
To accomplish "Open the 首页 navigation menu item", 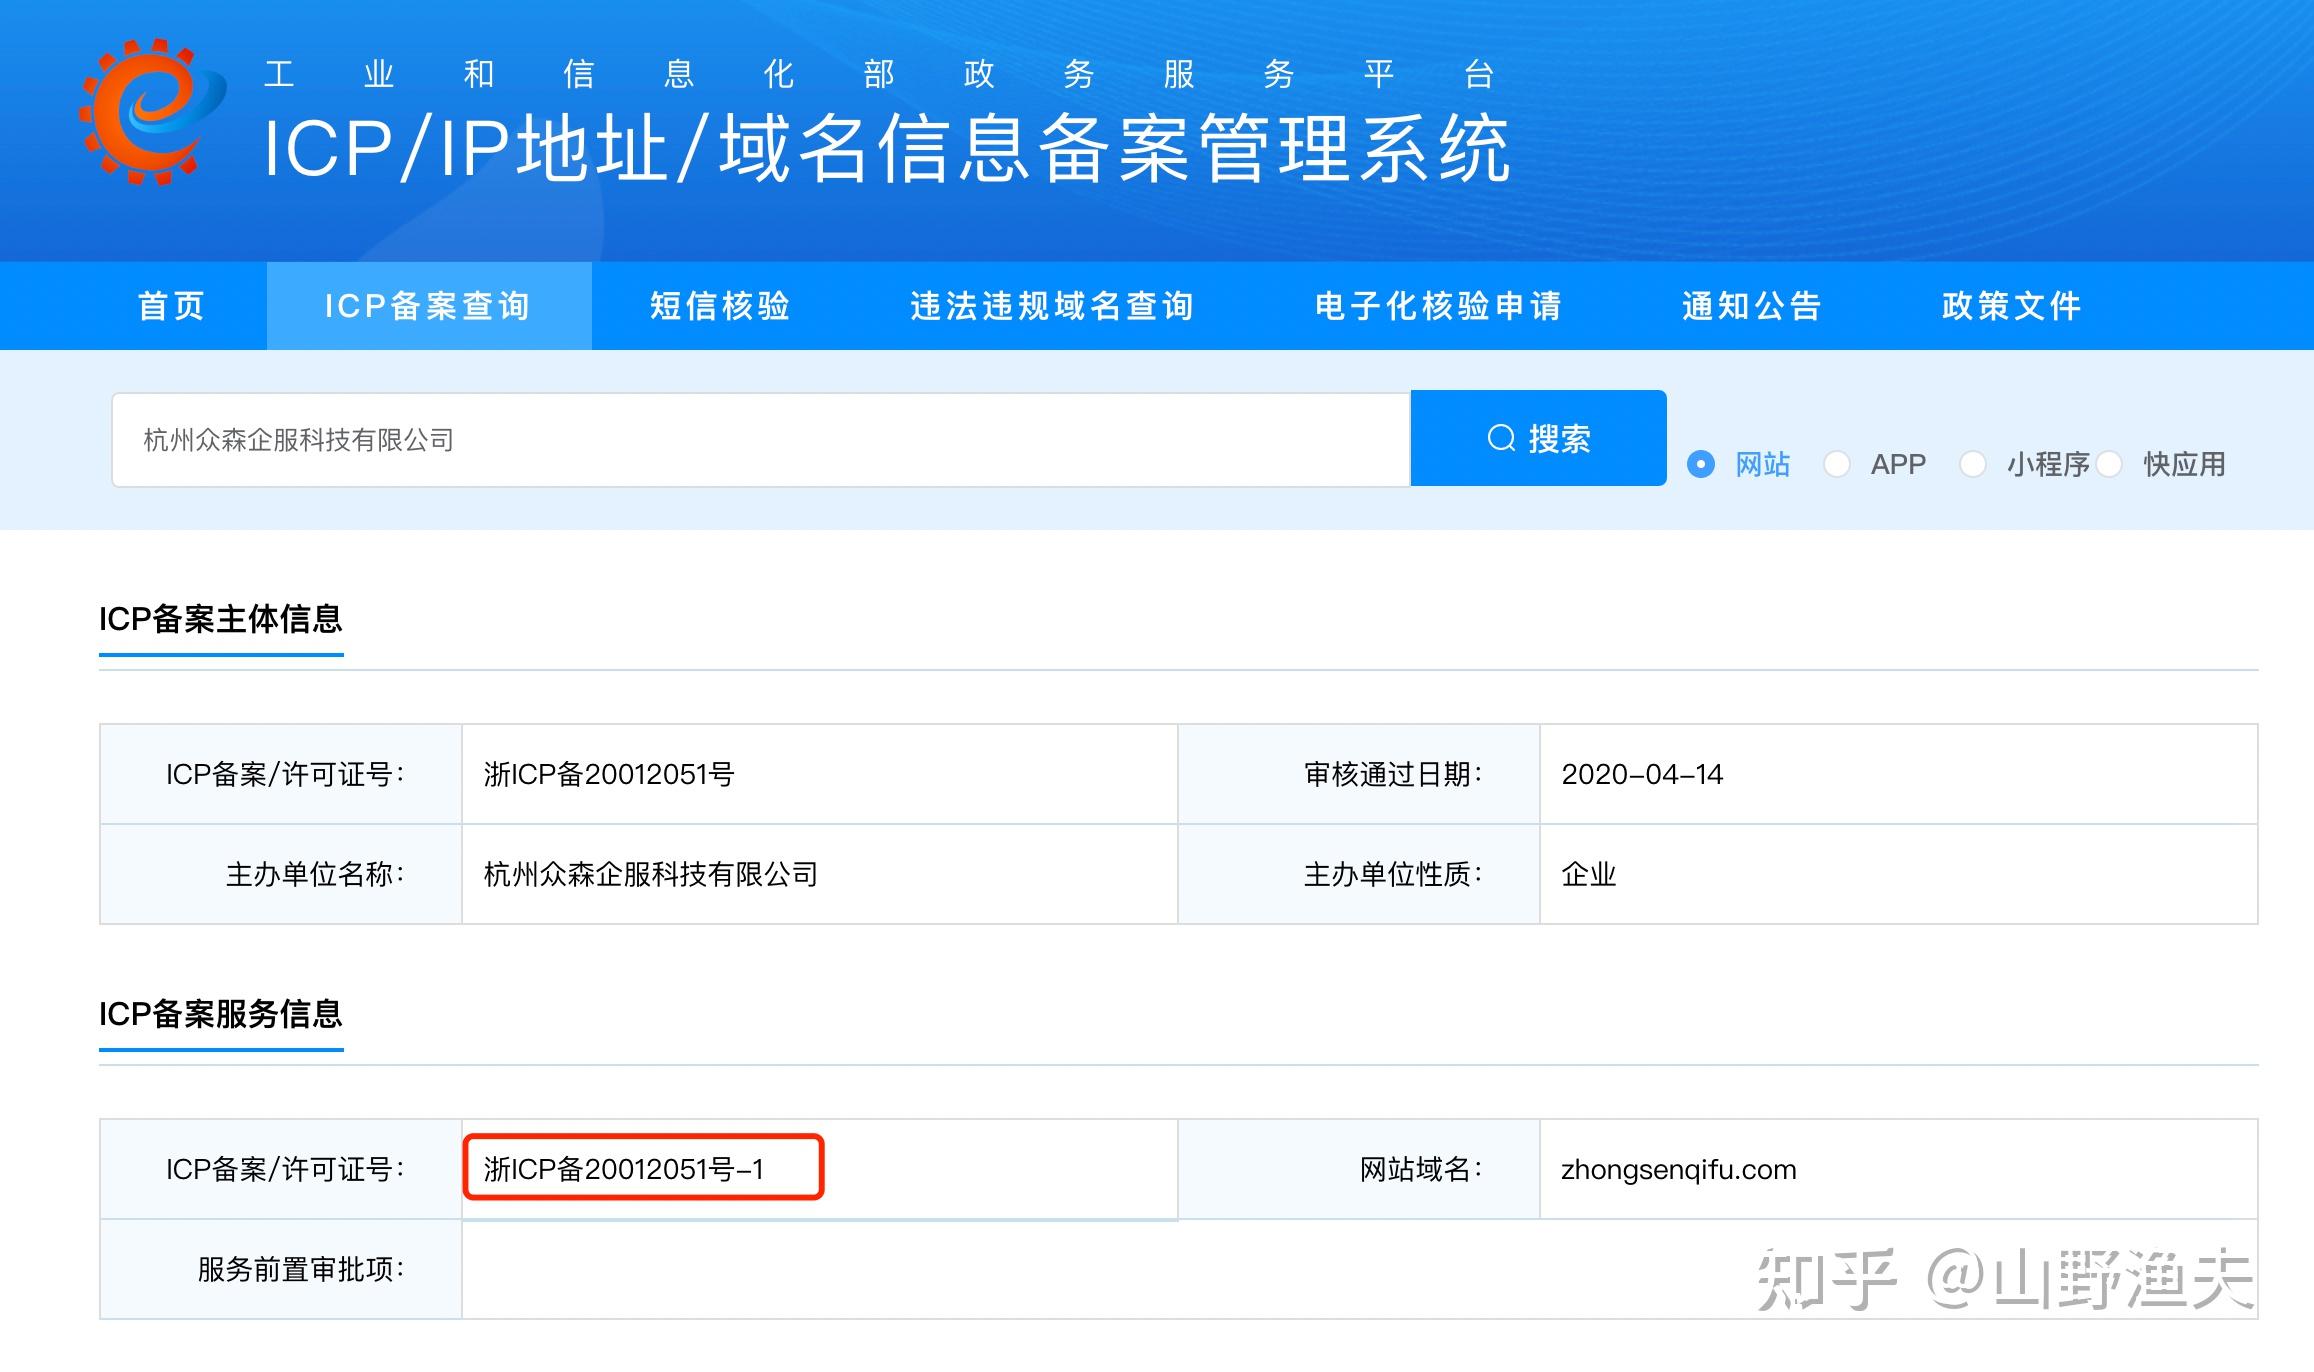I will click(170, 306).
